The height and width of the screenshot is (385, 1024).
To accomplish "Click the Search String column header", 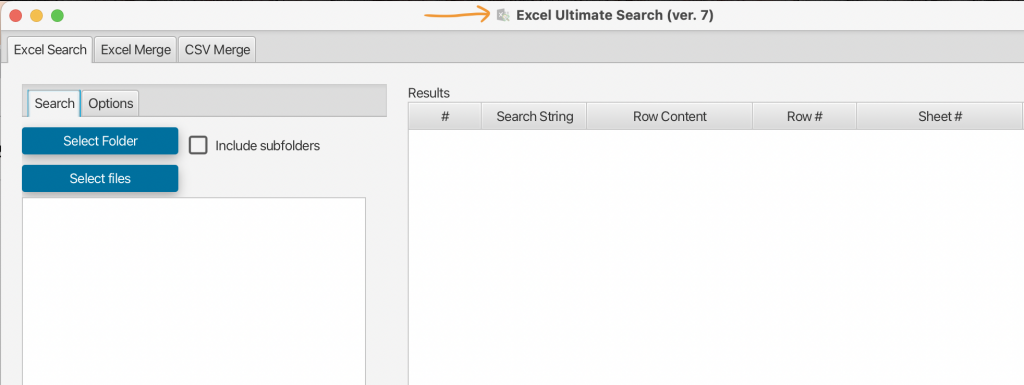I will [x=534, y=116].
